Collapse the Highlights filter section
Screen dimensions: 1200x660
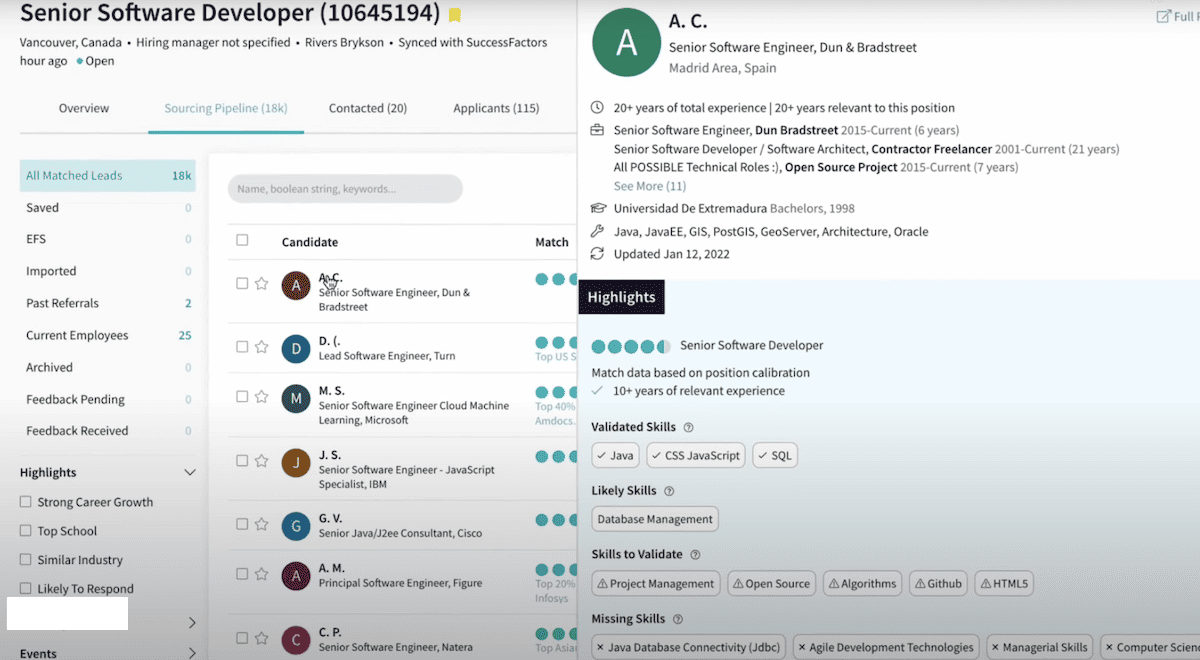click(189, 472)
